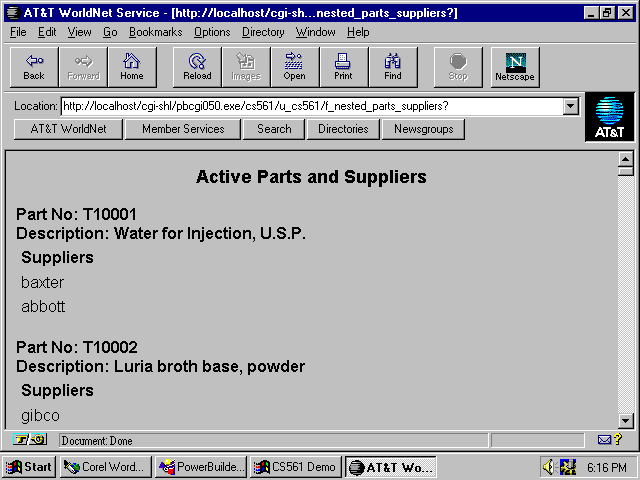Click inside the Location URL field

click(312, 106)
